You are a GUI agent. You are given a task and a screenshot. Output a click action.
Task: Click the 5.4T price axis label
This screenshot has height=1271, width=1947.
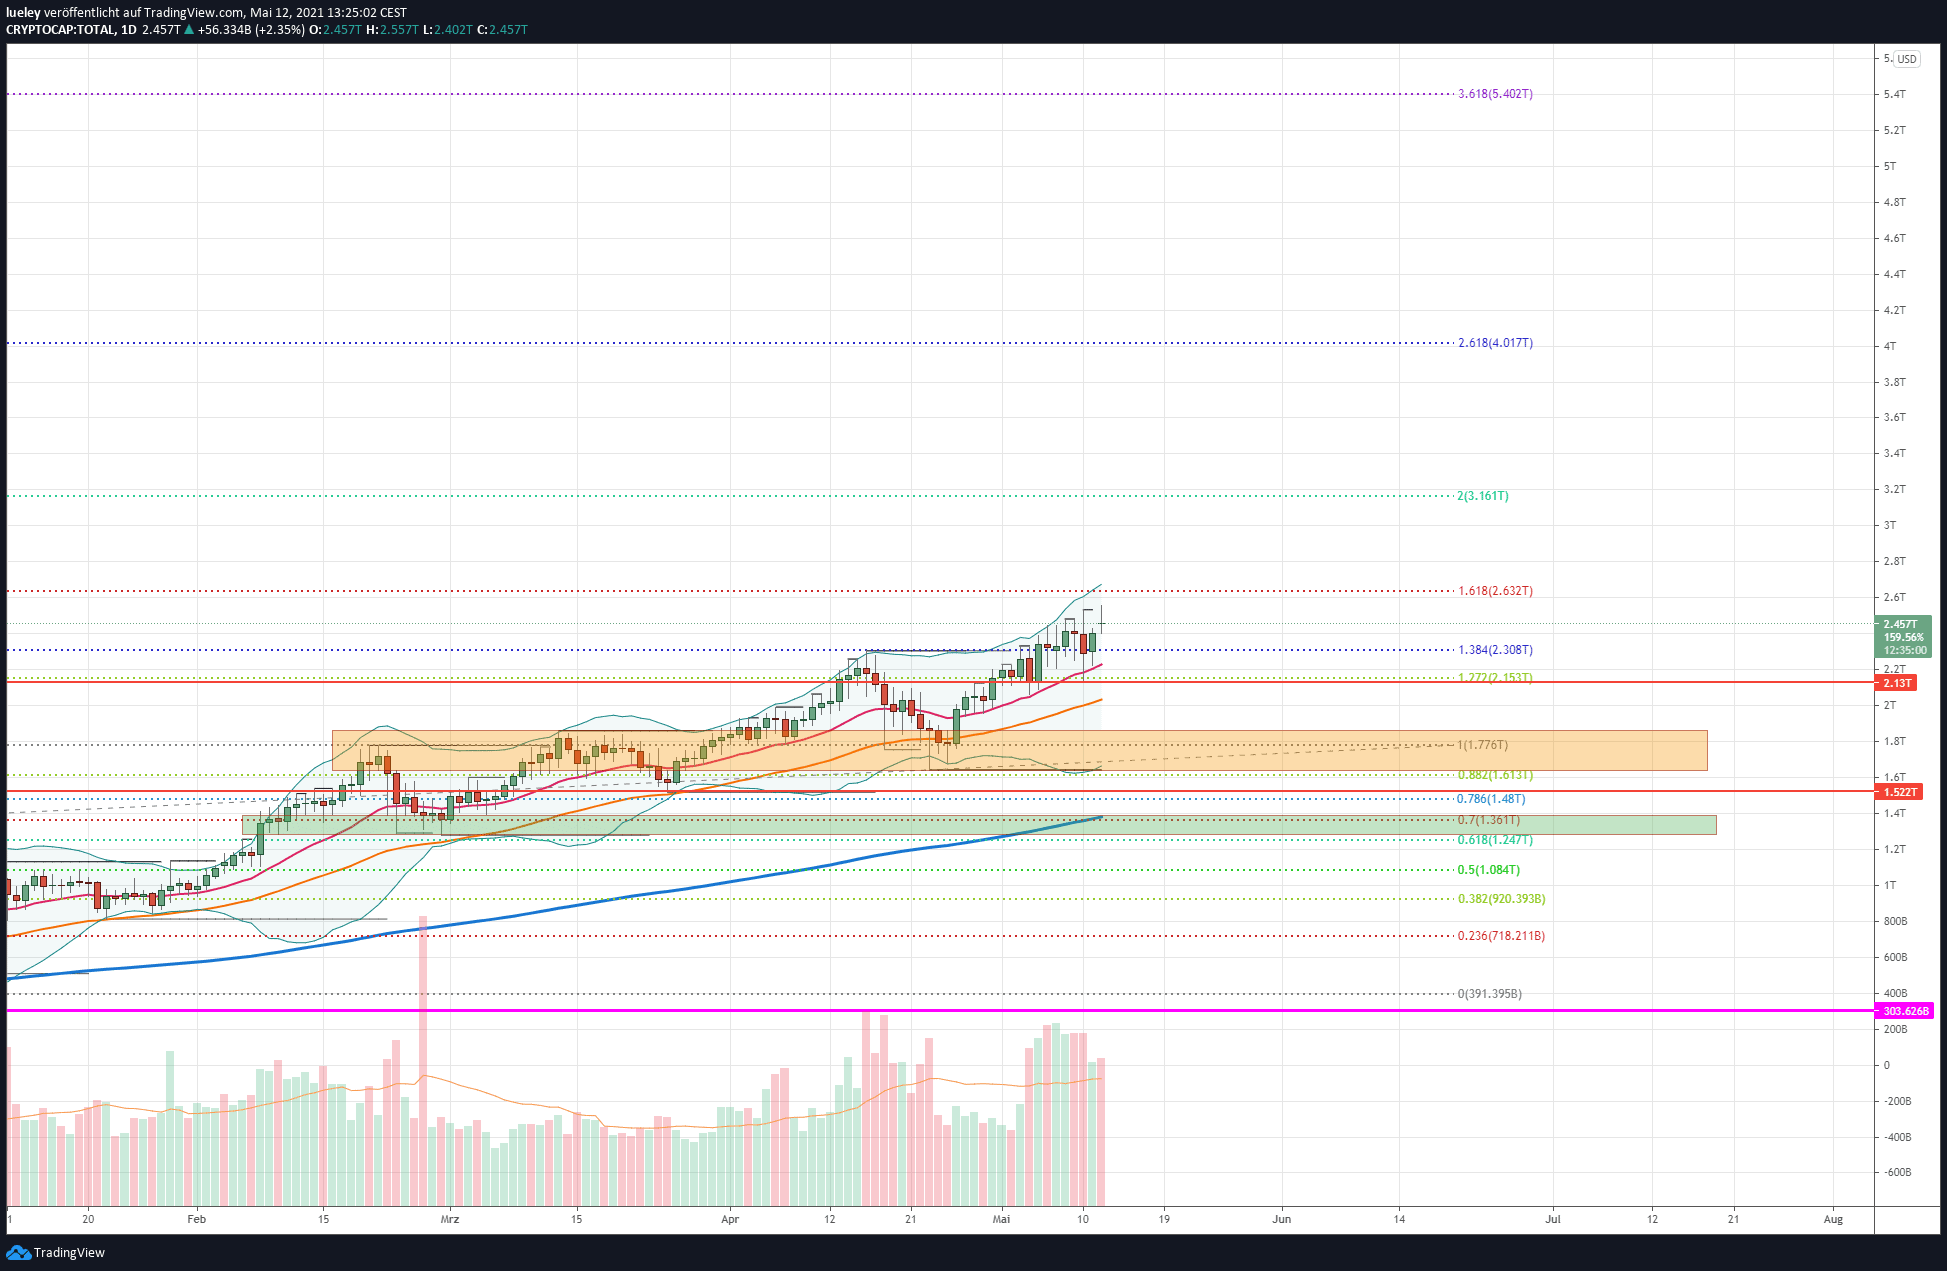coord(1894,94)
